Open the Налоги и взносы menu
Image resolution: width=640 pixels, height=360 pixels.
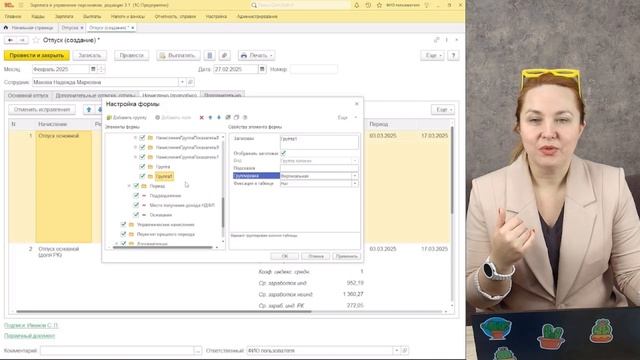click(128, 17)
